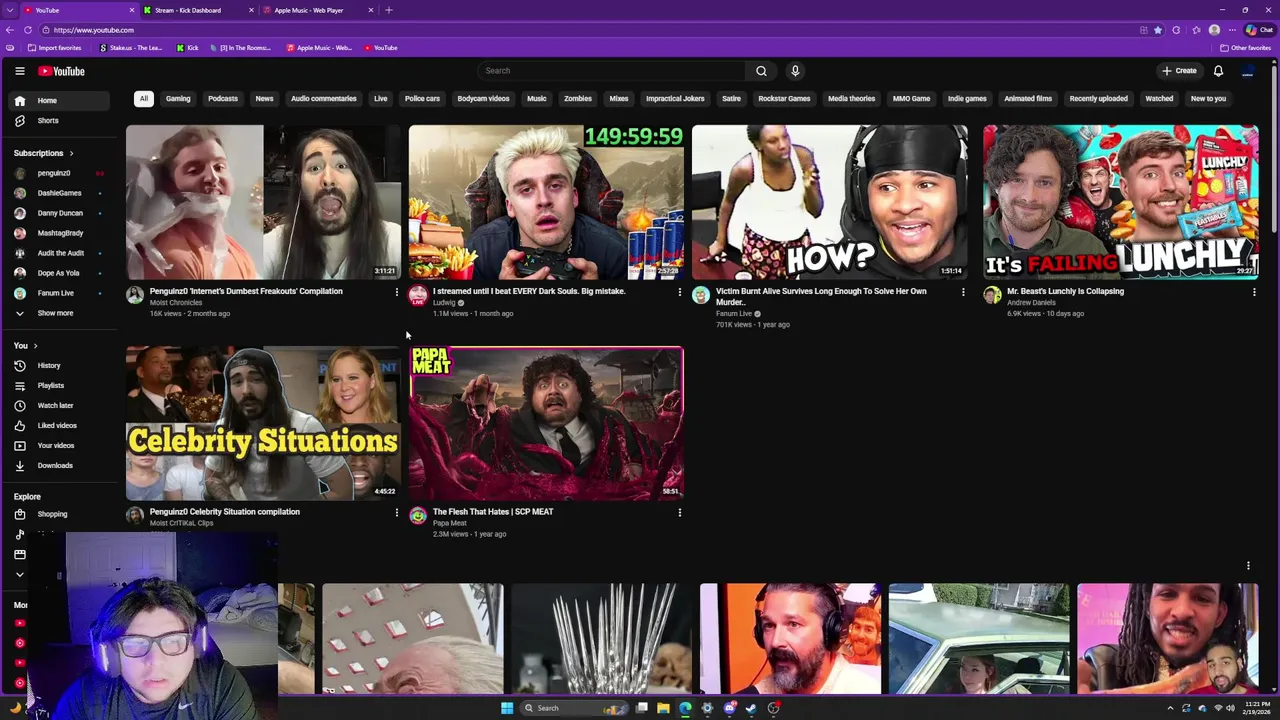
Task: Select the All filter chip
Action: (x=143, y=99)
